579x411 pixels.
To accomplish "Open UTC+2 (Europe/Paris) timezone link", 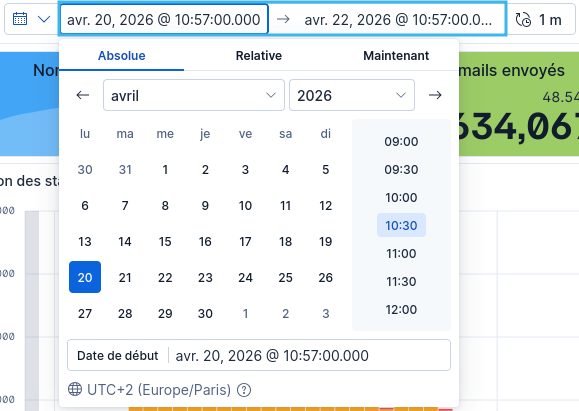I will (159, 390).
